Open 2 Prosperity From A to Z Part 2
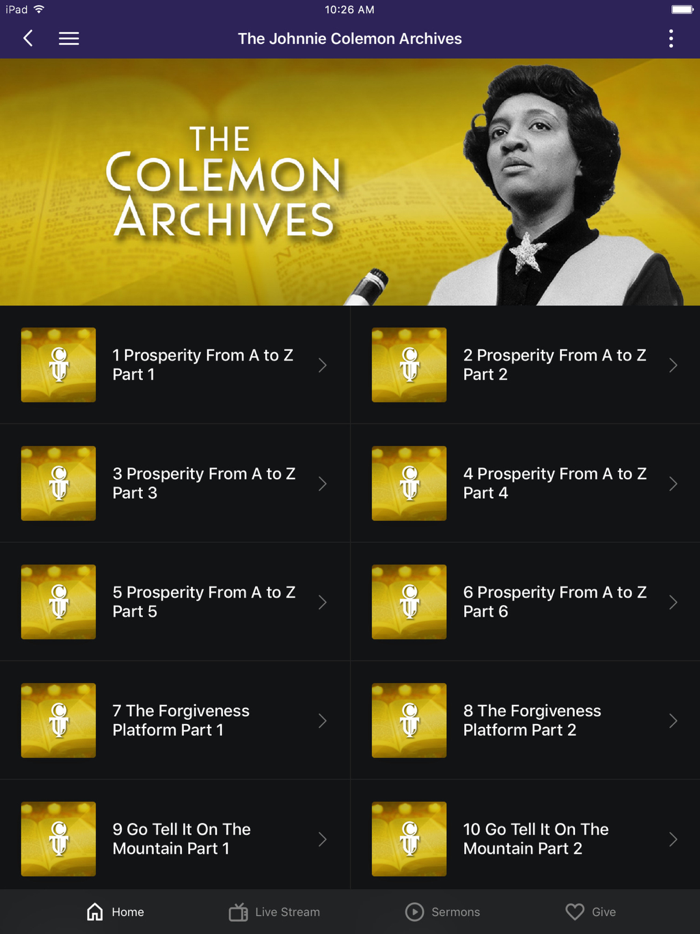 (525, 365)
